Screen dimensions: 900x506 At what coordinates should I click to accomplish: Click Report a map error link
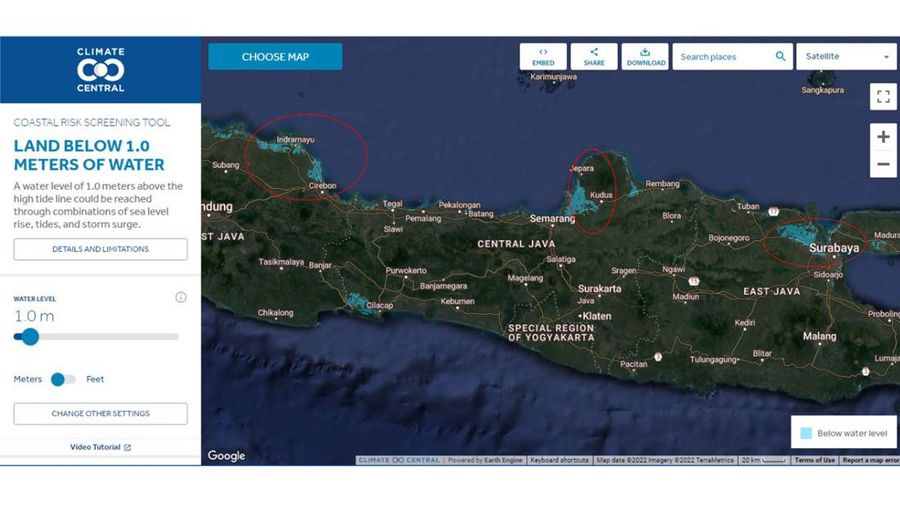[x=868, y=460]
